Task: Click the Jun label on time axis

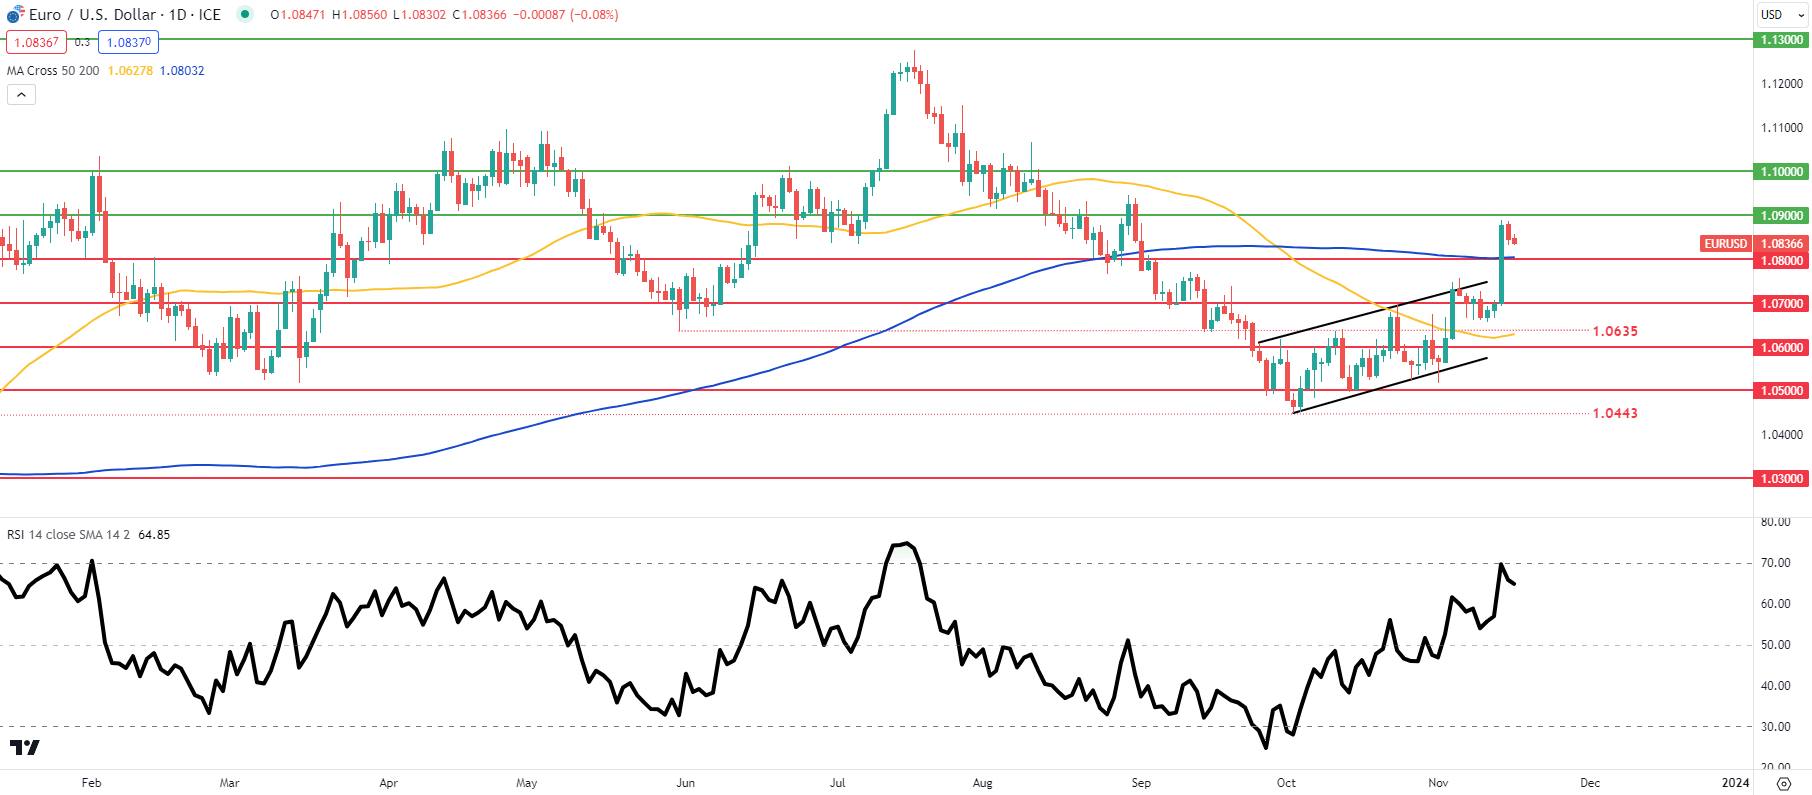Action: pos(685,783)
